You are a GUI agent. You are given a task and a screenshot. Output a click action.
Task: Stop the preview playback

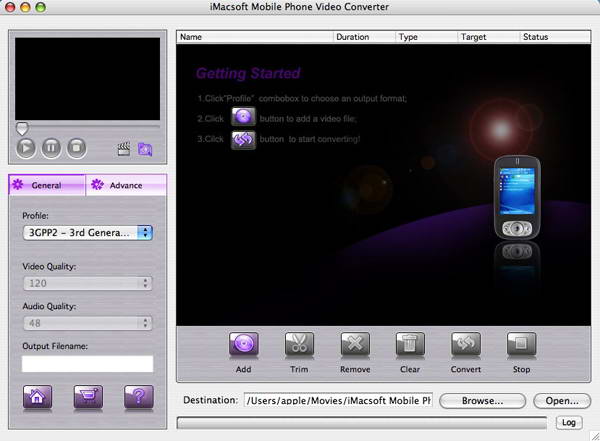[77, 148]
